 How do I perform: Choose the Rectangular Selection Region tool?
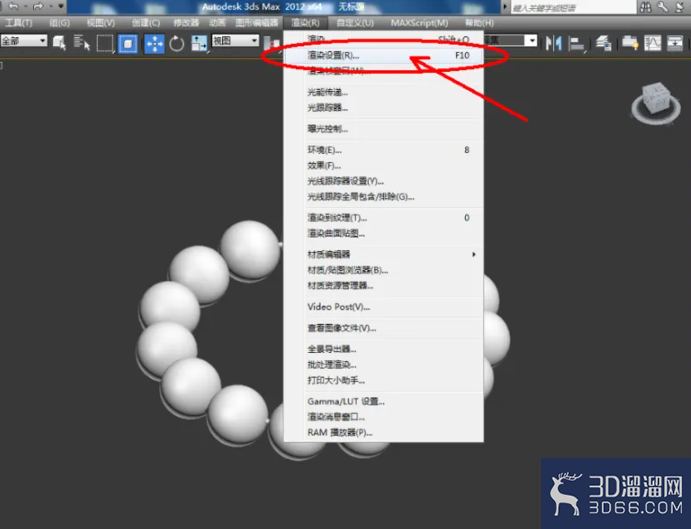pos(105,43)
